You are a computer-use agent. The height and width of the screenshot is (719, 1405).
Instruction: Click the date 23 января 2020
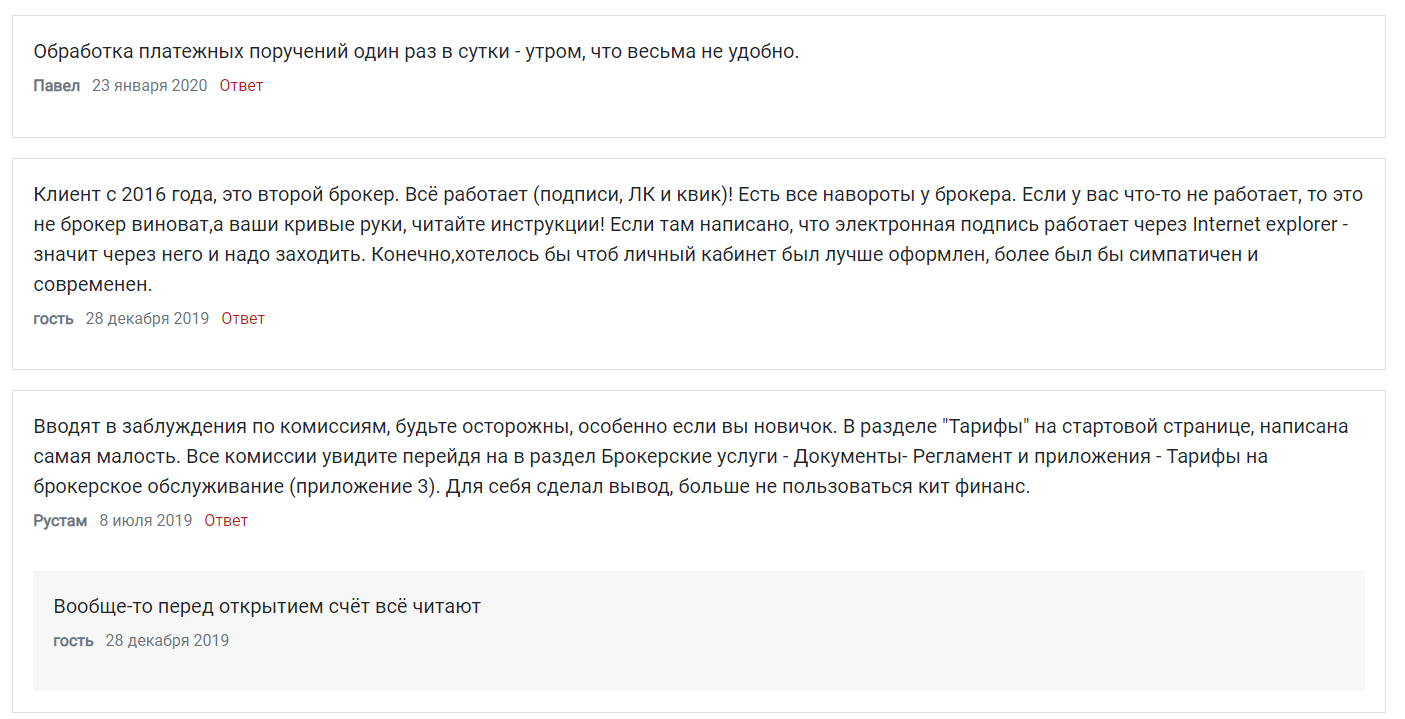coord(148,86)
